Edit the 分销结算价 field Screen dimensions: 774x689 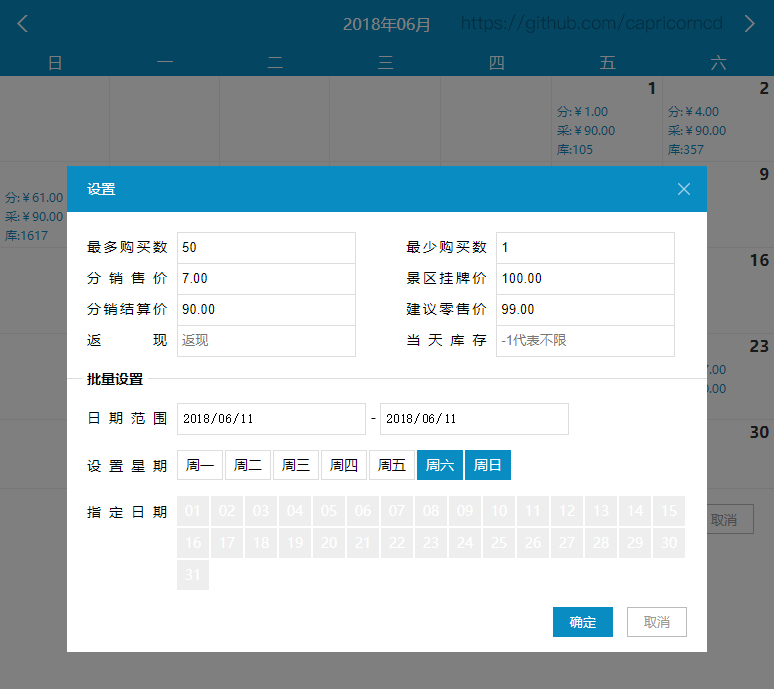click(x=266, y=310)
